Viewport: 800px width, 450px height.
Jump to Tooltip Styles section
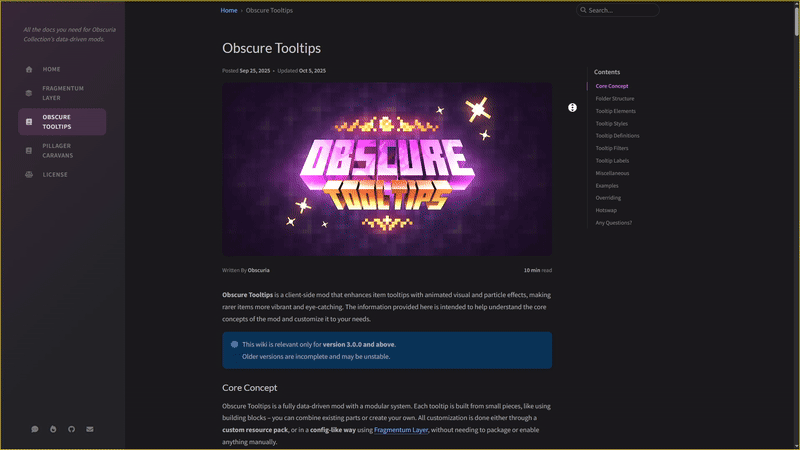click(x=611, y=123)
